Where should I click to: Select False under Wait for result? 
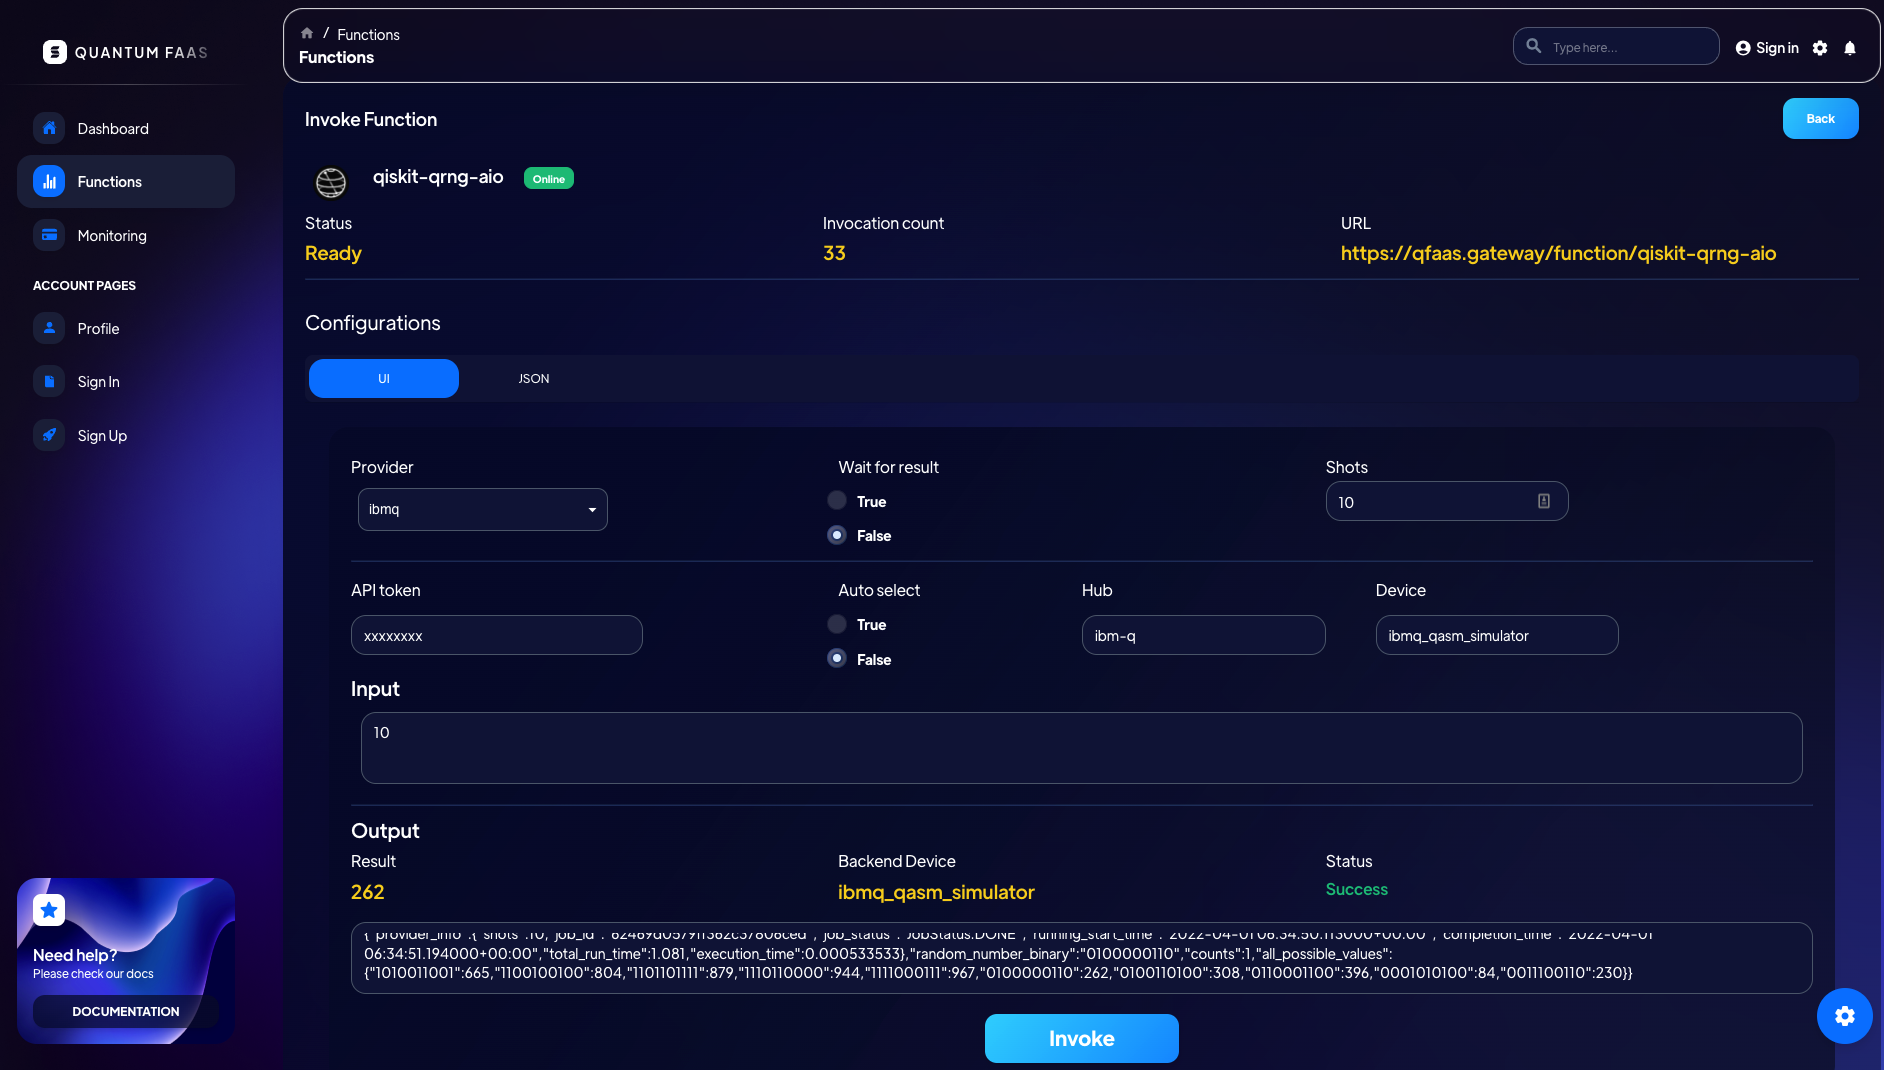click(837, 535)
